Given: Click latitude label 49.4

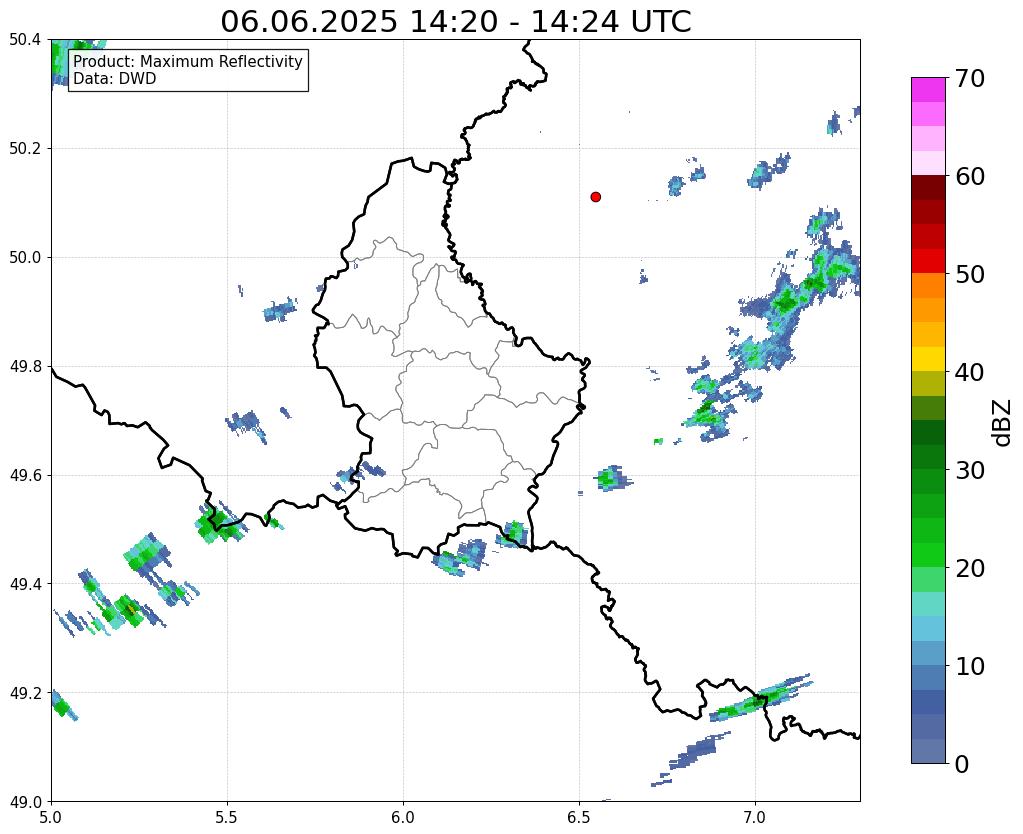Looking at the screenshot, I should (25, 584).
